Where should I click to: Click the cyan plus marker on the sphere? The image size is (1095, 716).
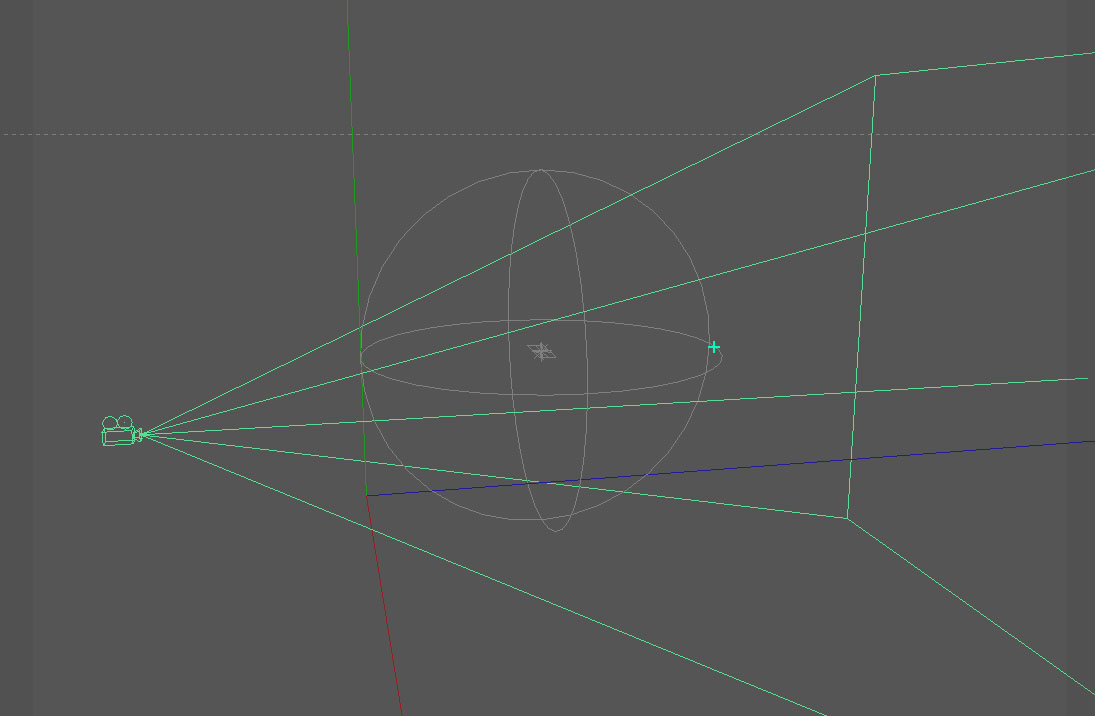(x=713, y=347)
